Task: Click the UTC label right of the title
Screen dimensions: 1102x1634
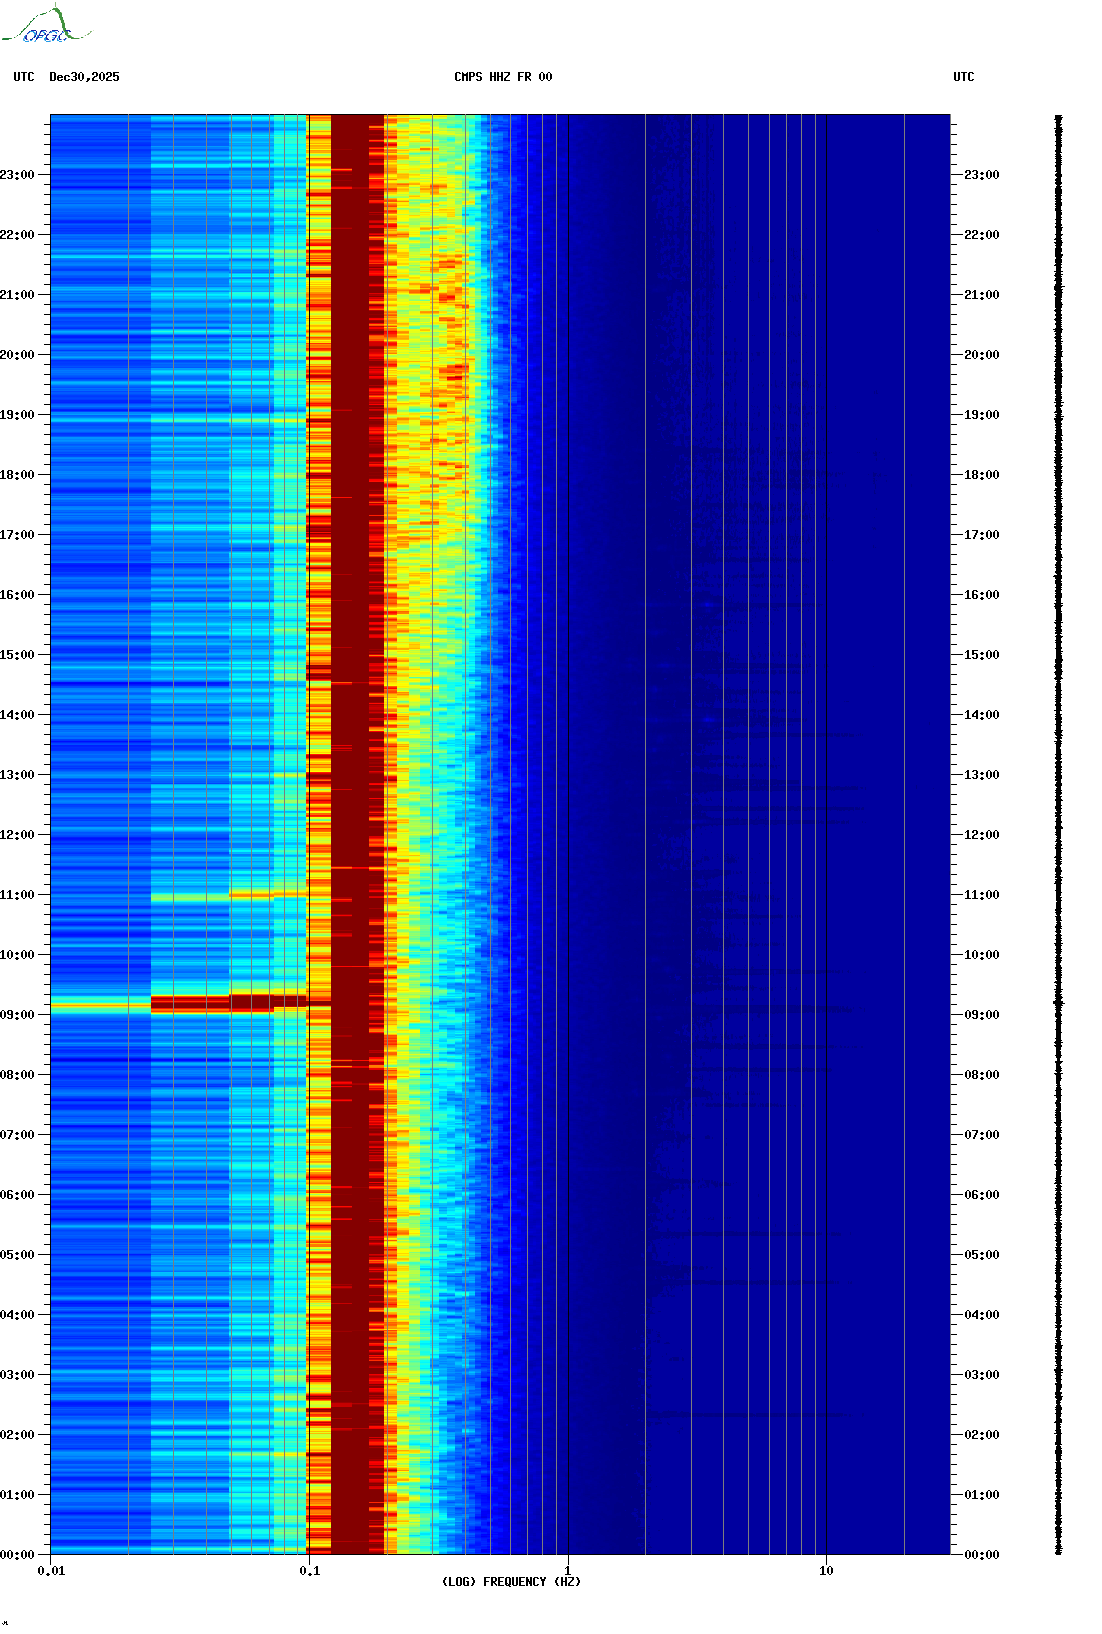Action: coord(963,77)
